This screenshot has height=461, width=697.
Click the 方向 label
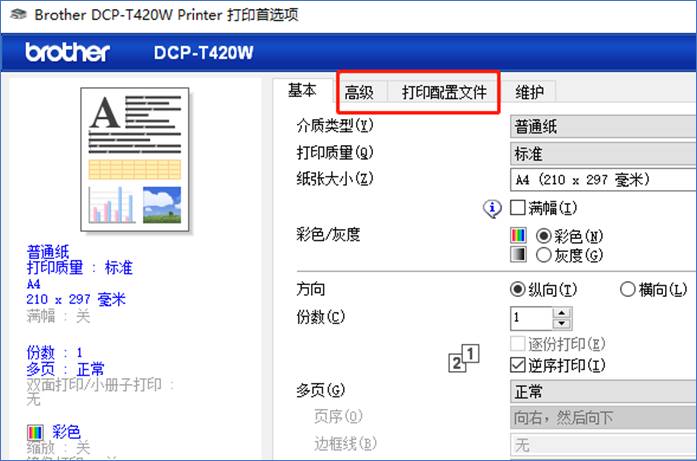311,289
